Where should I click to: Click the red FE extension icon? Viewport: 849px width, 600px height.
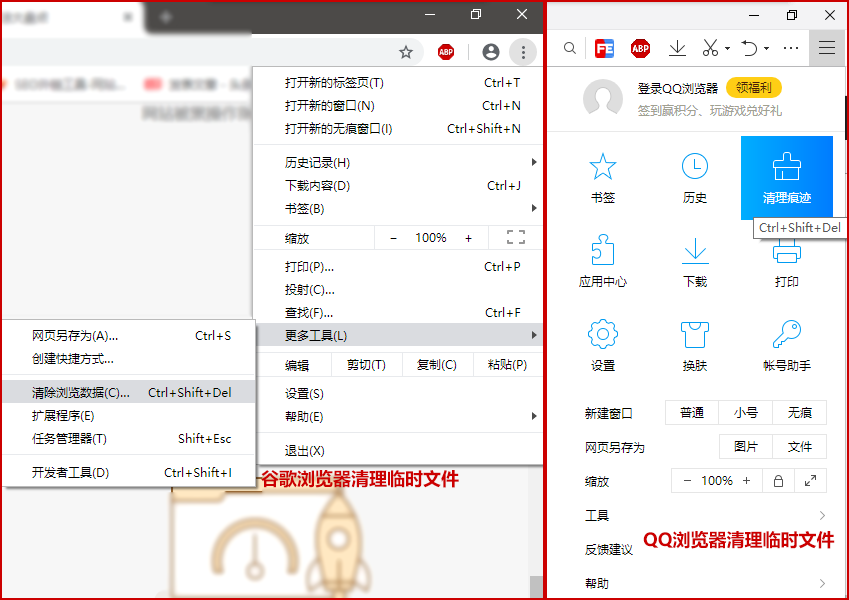604,48
